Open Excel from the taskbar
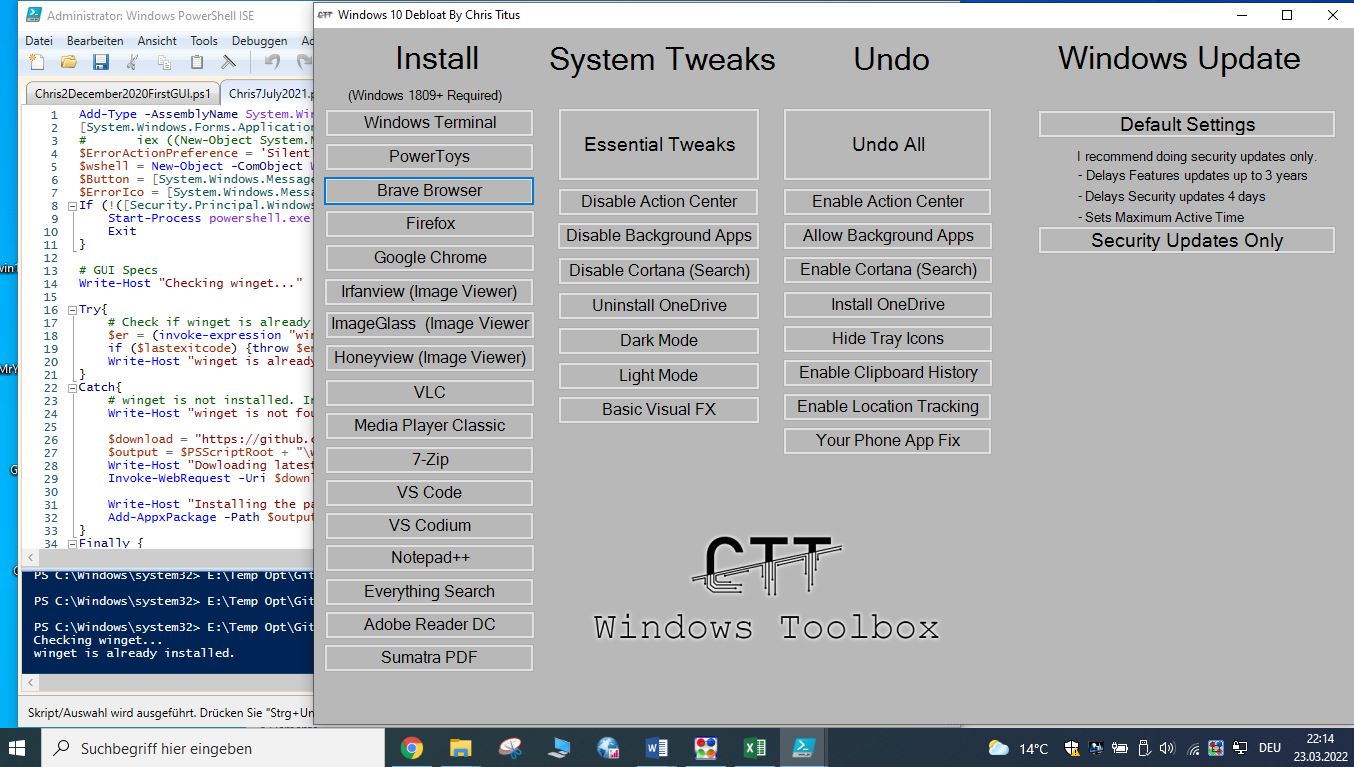The height and width of the screenshot is (767, 1354). [x=755, y=747]
